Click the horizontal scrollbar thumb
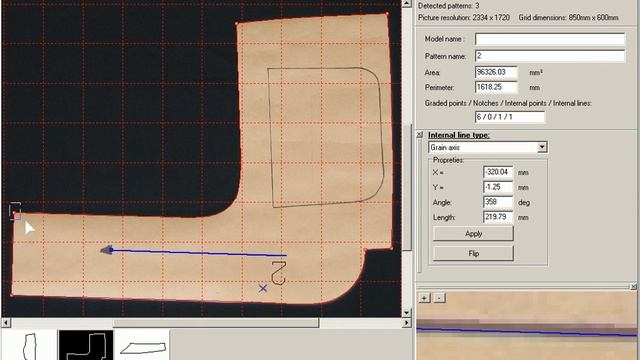 216,323
